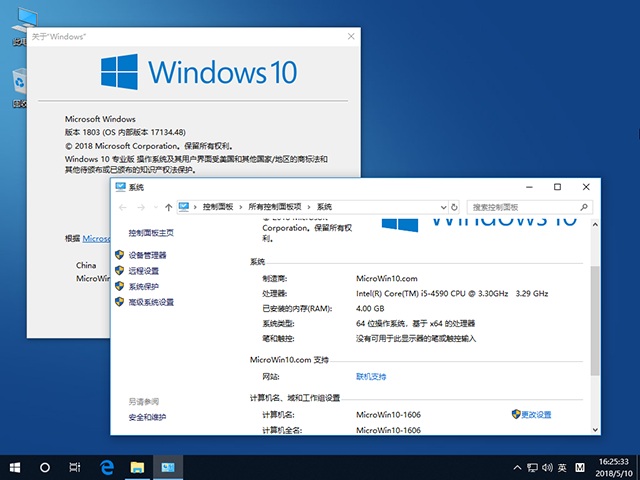Screen dimensions: 640x480
Task: Open the volume tray icon
Action: tap(547, 467)
